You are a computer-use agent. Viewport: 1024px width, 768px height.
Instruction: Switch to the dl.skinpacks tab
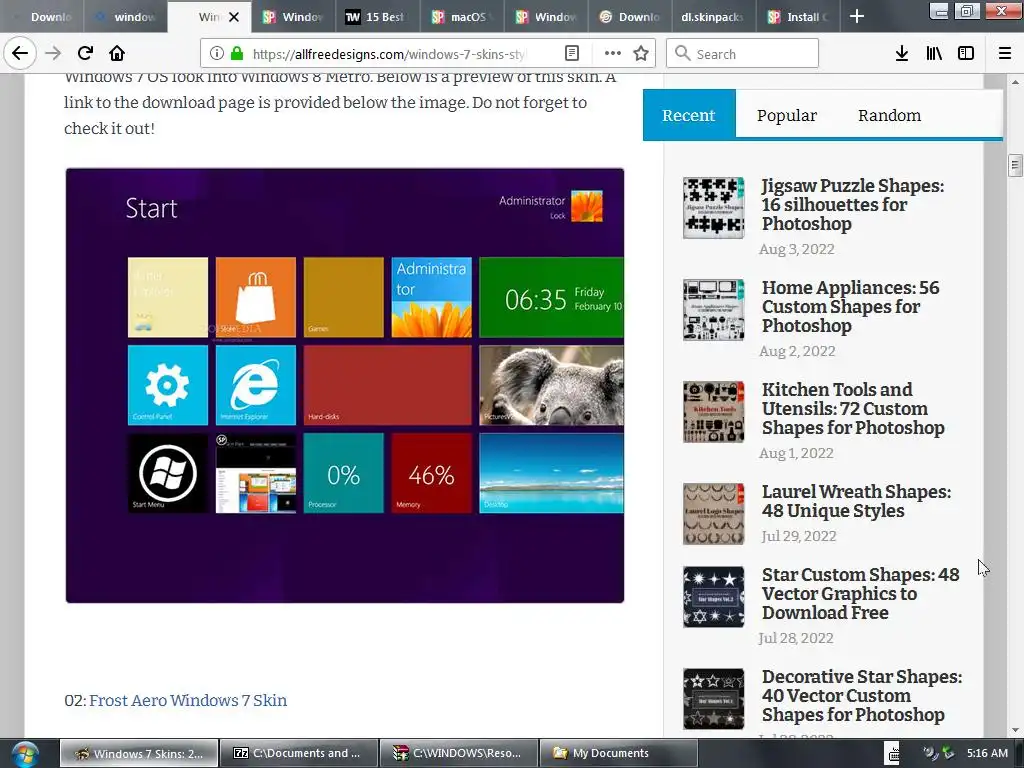click(x=714, y=17)
